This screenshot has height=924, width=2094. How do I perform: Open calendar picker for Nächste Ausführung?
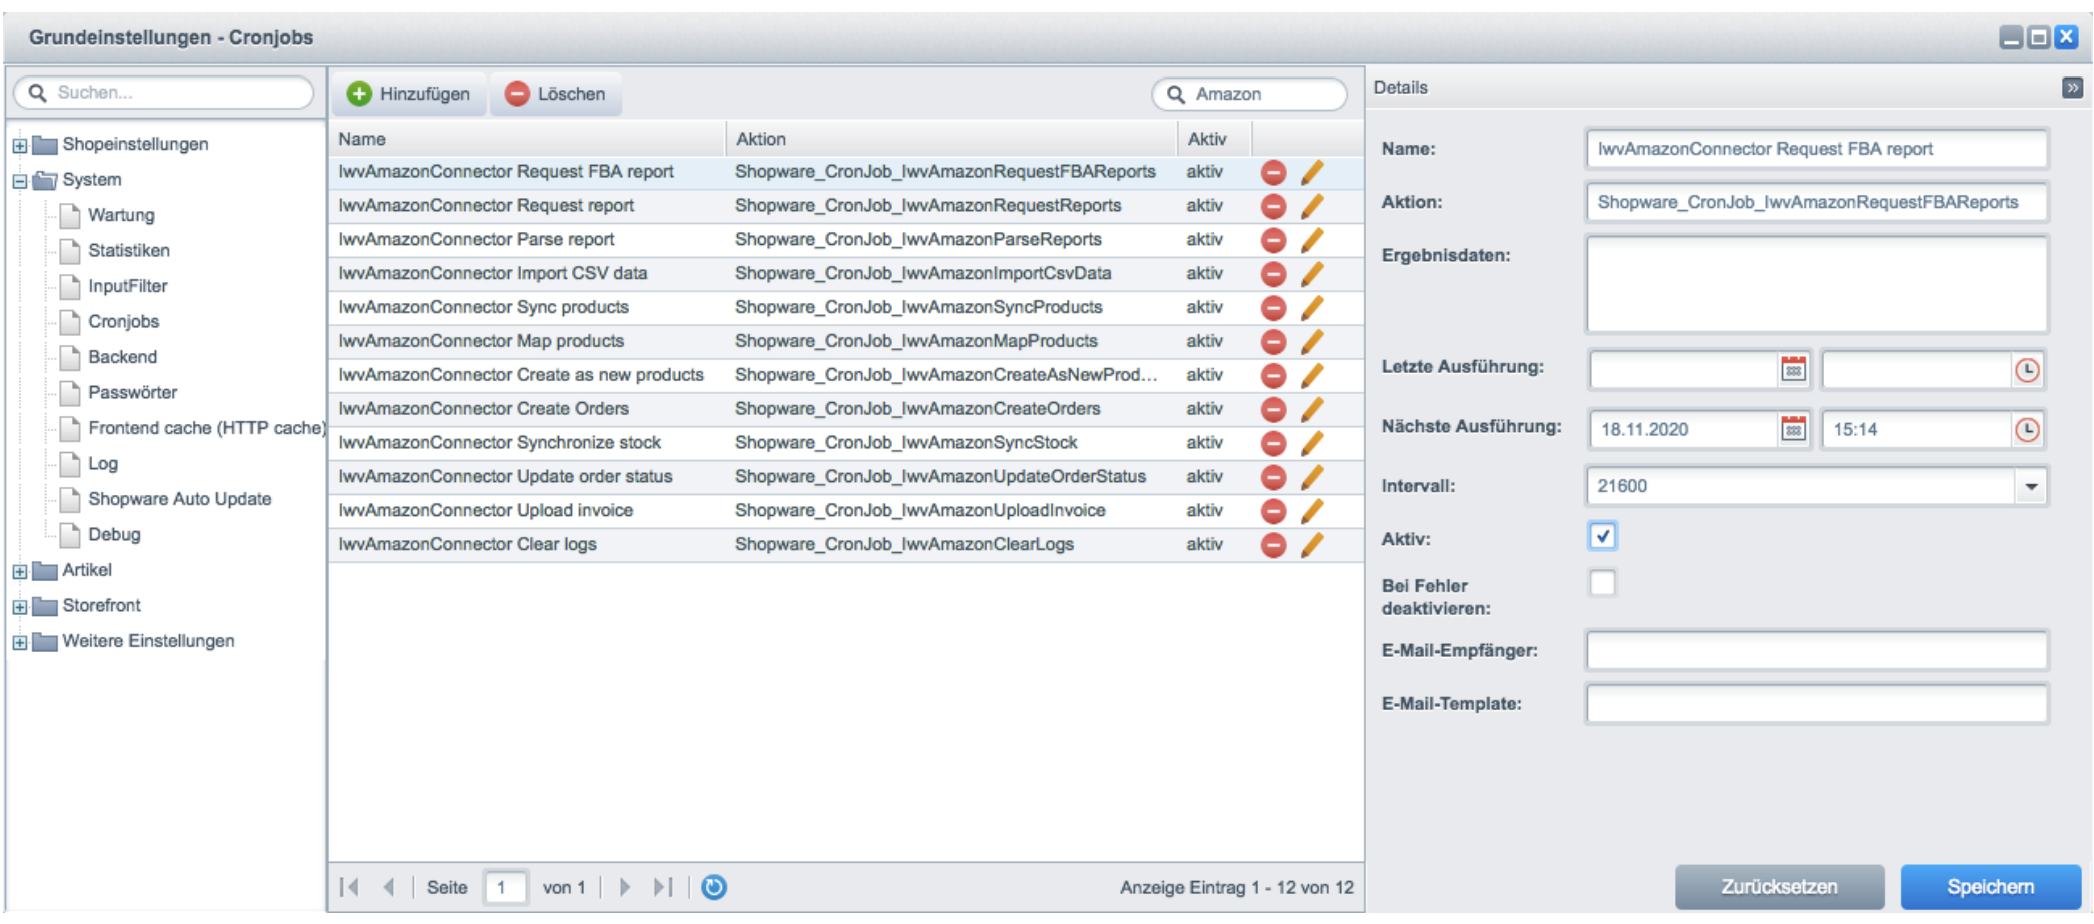click(1793, 430)
